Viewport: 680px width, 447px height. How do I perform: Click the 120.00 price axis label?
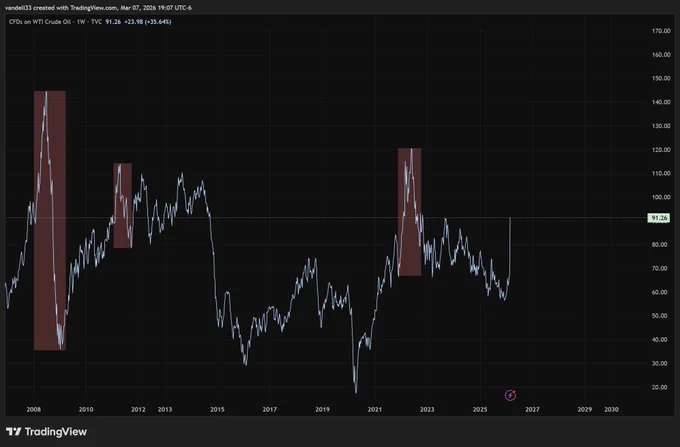pyautogui.click(x=661, y=150)
